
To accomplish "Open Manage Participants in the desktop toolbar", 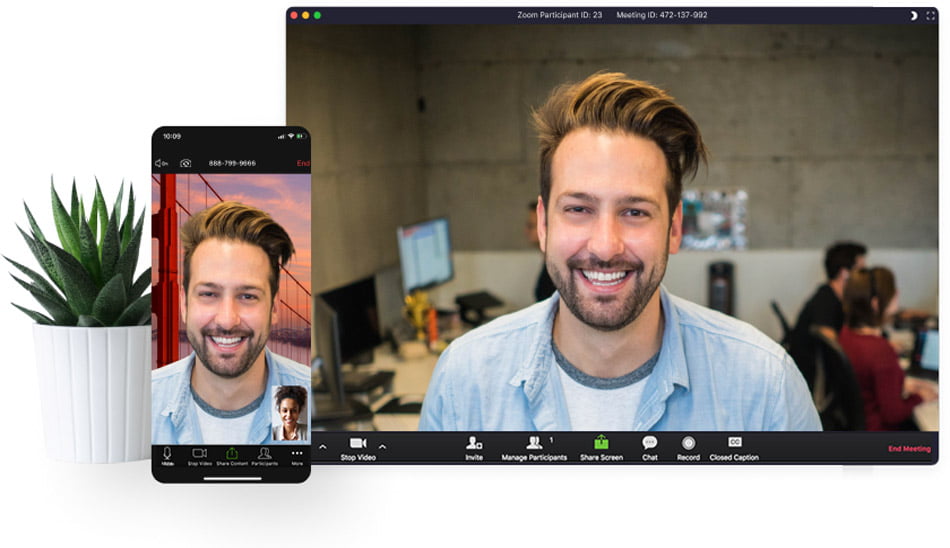I will tap(534, 449).
